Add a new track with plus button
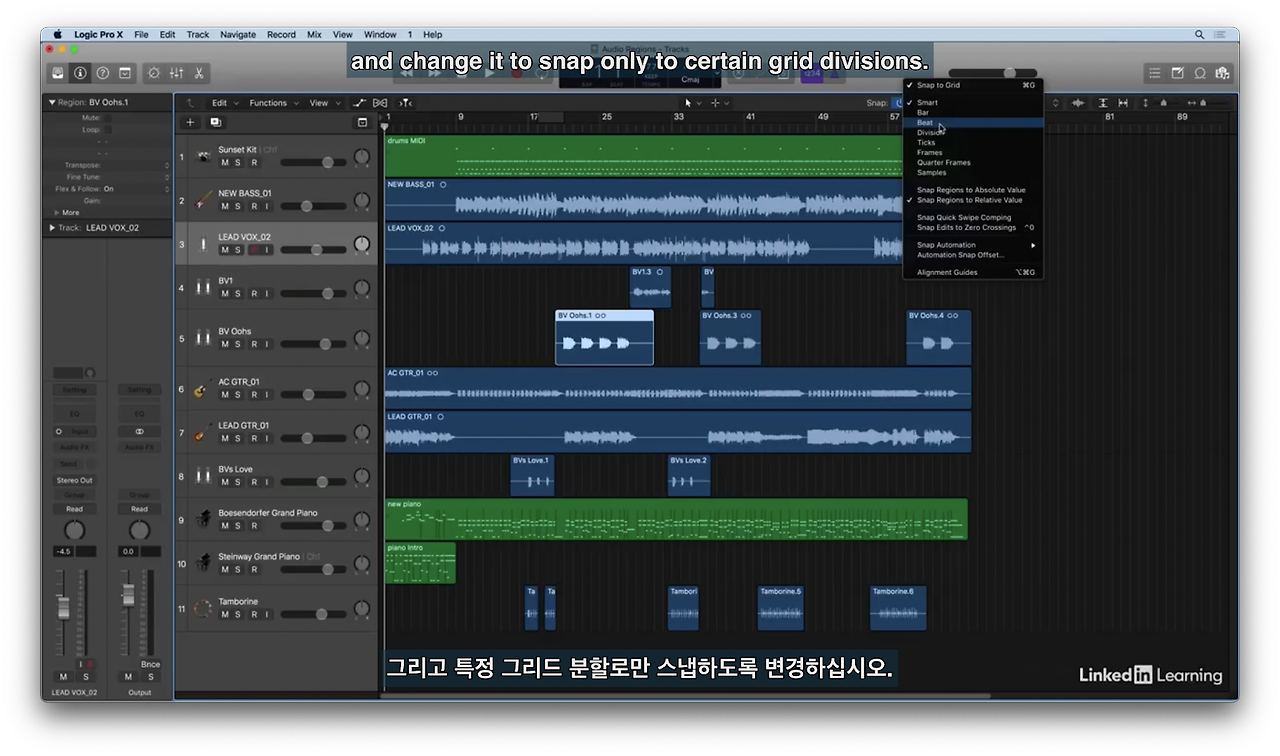This screenshot has width=1280, height=756. (190, 122)
